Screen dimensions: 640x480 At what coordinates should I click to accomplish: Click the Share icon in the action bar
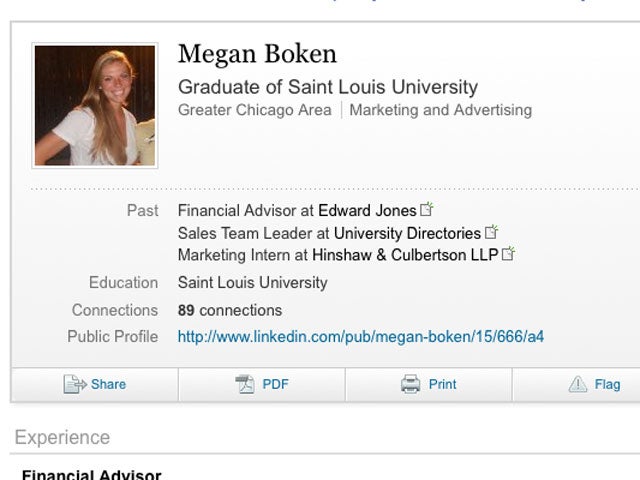point(75,384)
